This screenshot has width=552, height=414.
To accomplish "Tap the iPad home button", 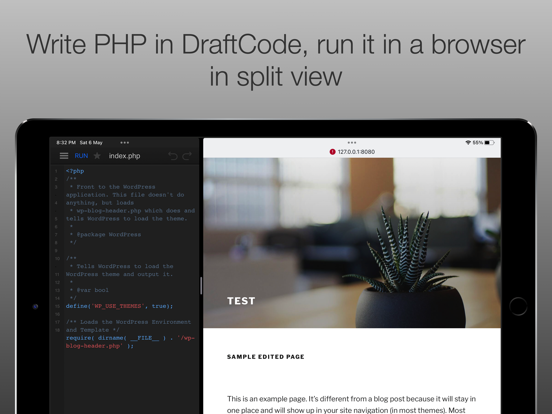I will (x=518, y=306).
